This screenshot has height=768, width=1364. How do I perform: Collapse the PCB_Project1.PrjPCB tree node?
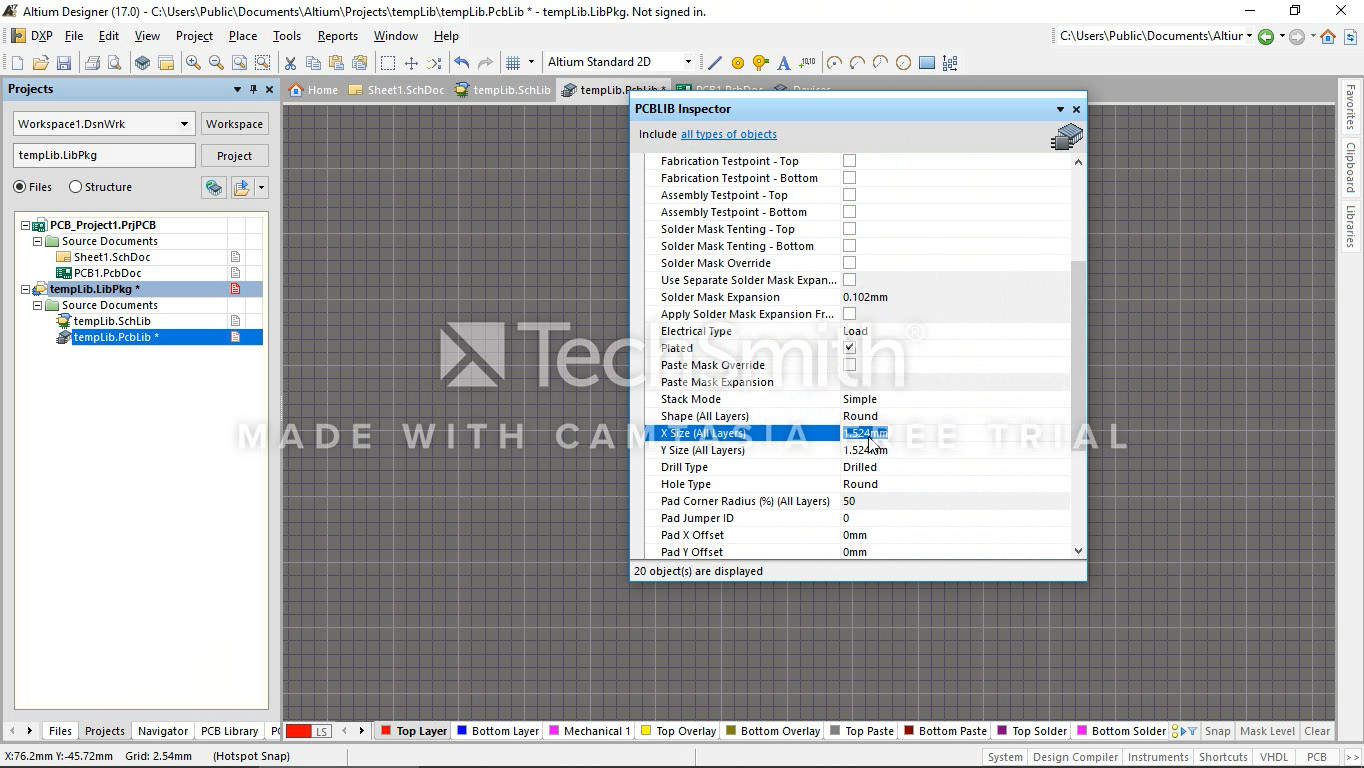[x=26, y=225]
